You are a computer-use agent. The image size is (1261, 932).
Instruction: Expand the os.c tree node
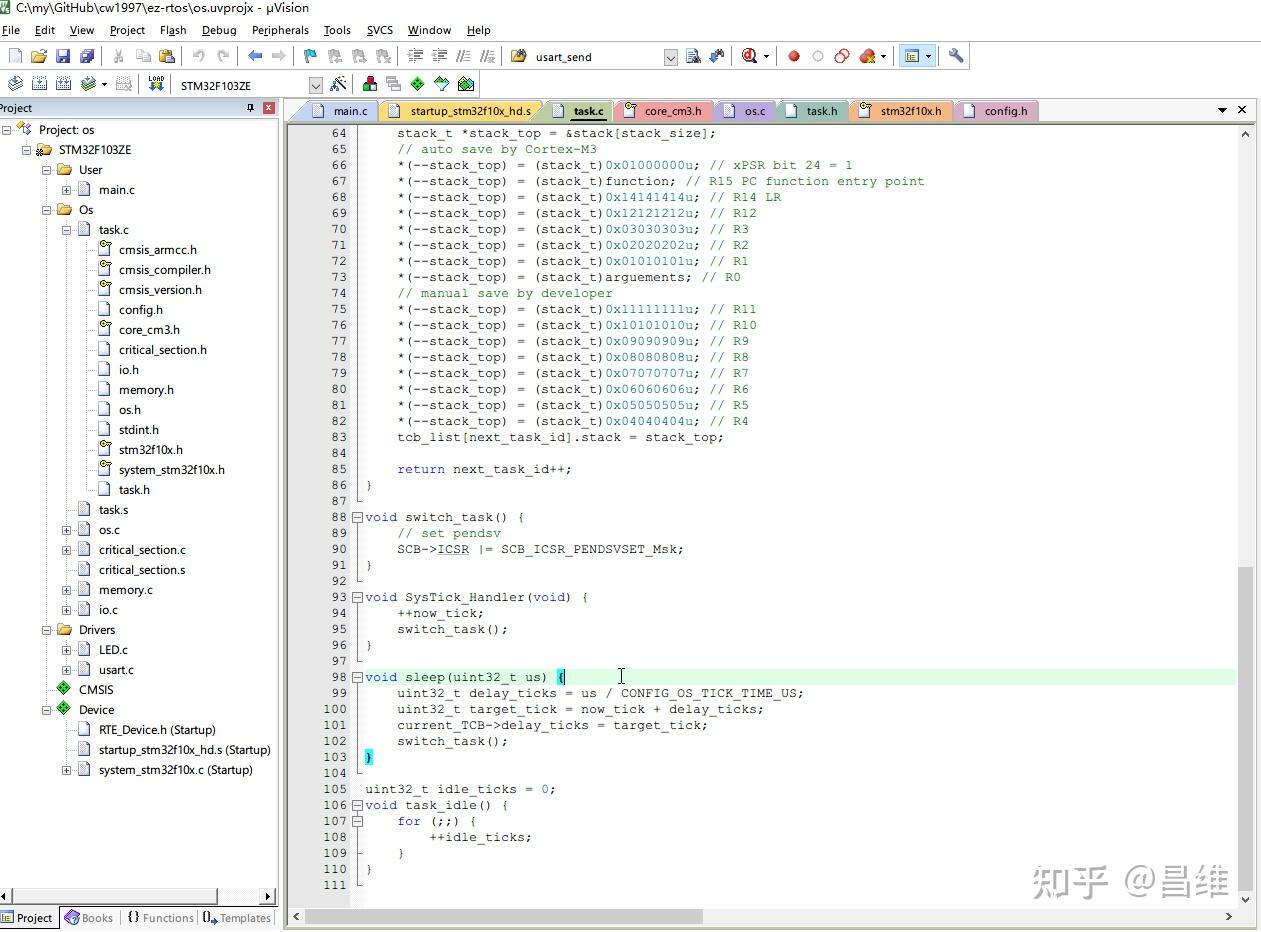(67, 530)
